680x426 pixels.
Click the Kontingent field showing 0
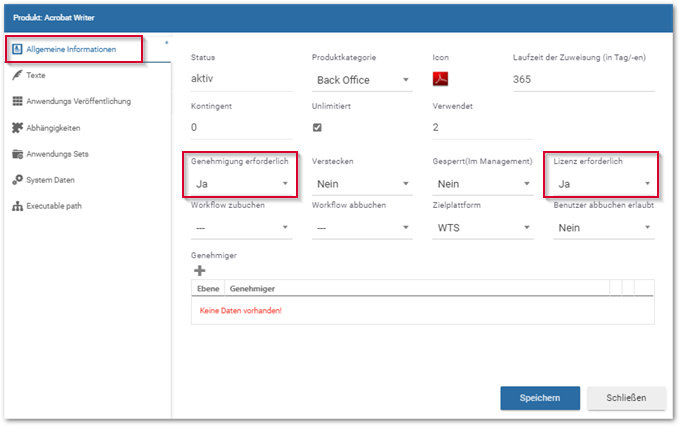(x=242, y=127)
